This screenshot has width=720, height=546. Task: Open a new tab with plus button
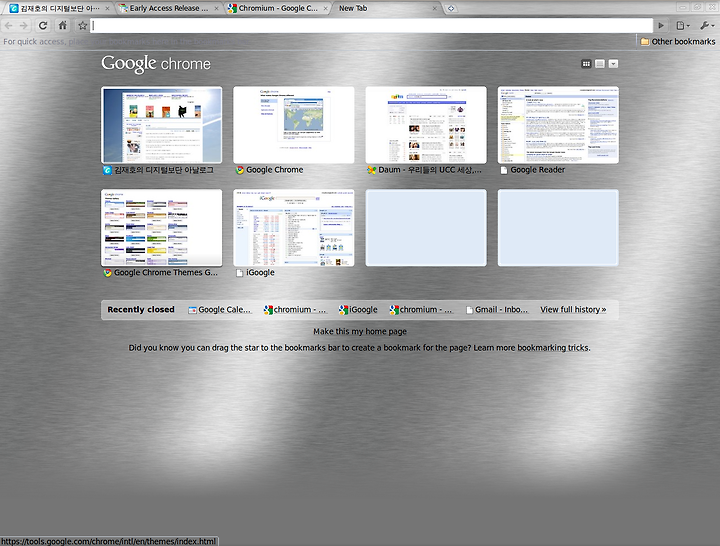click(x=451, y=8)
